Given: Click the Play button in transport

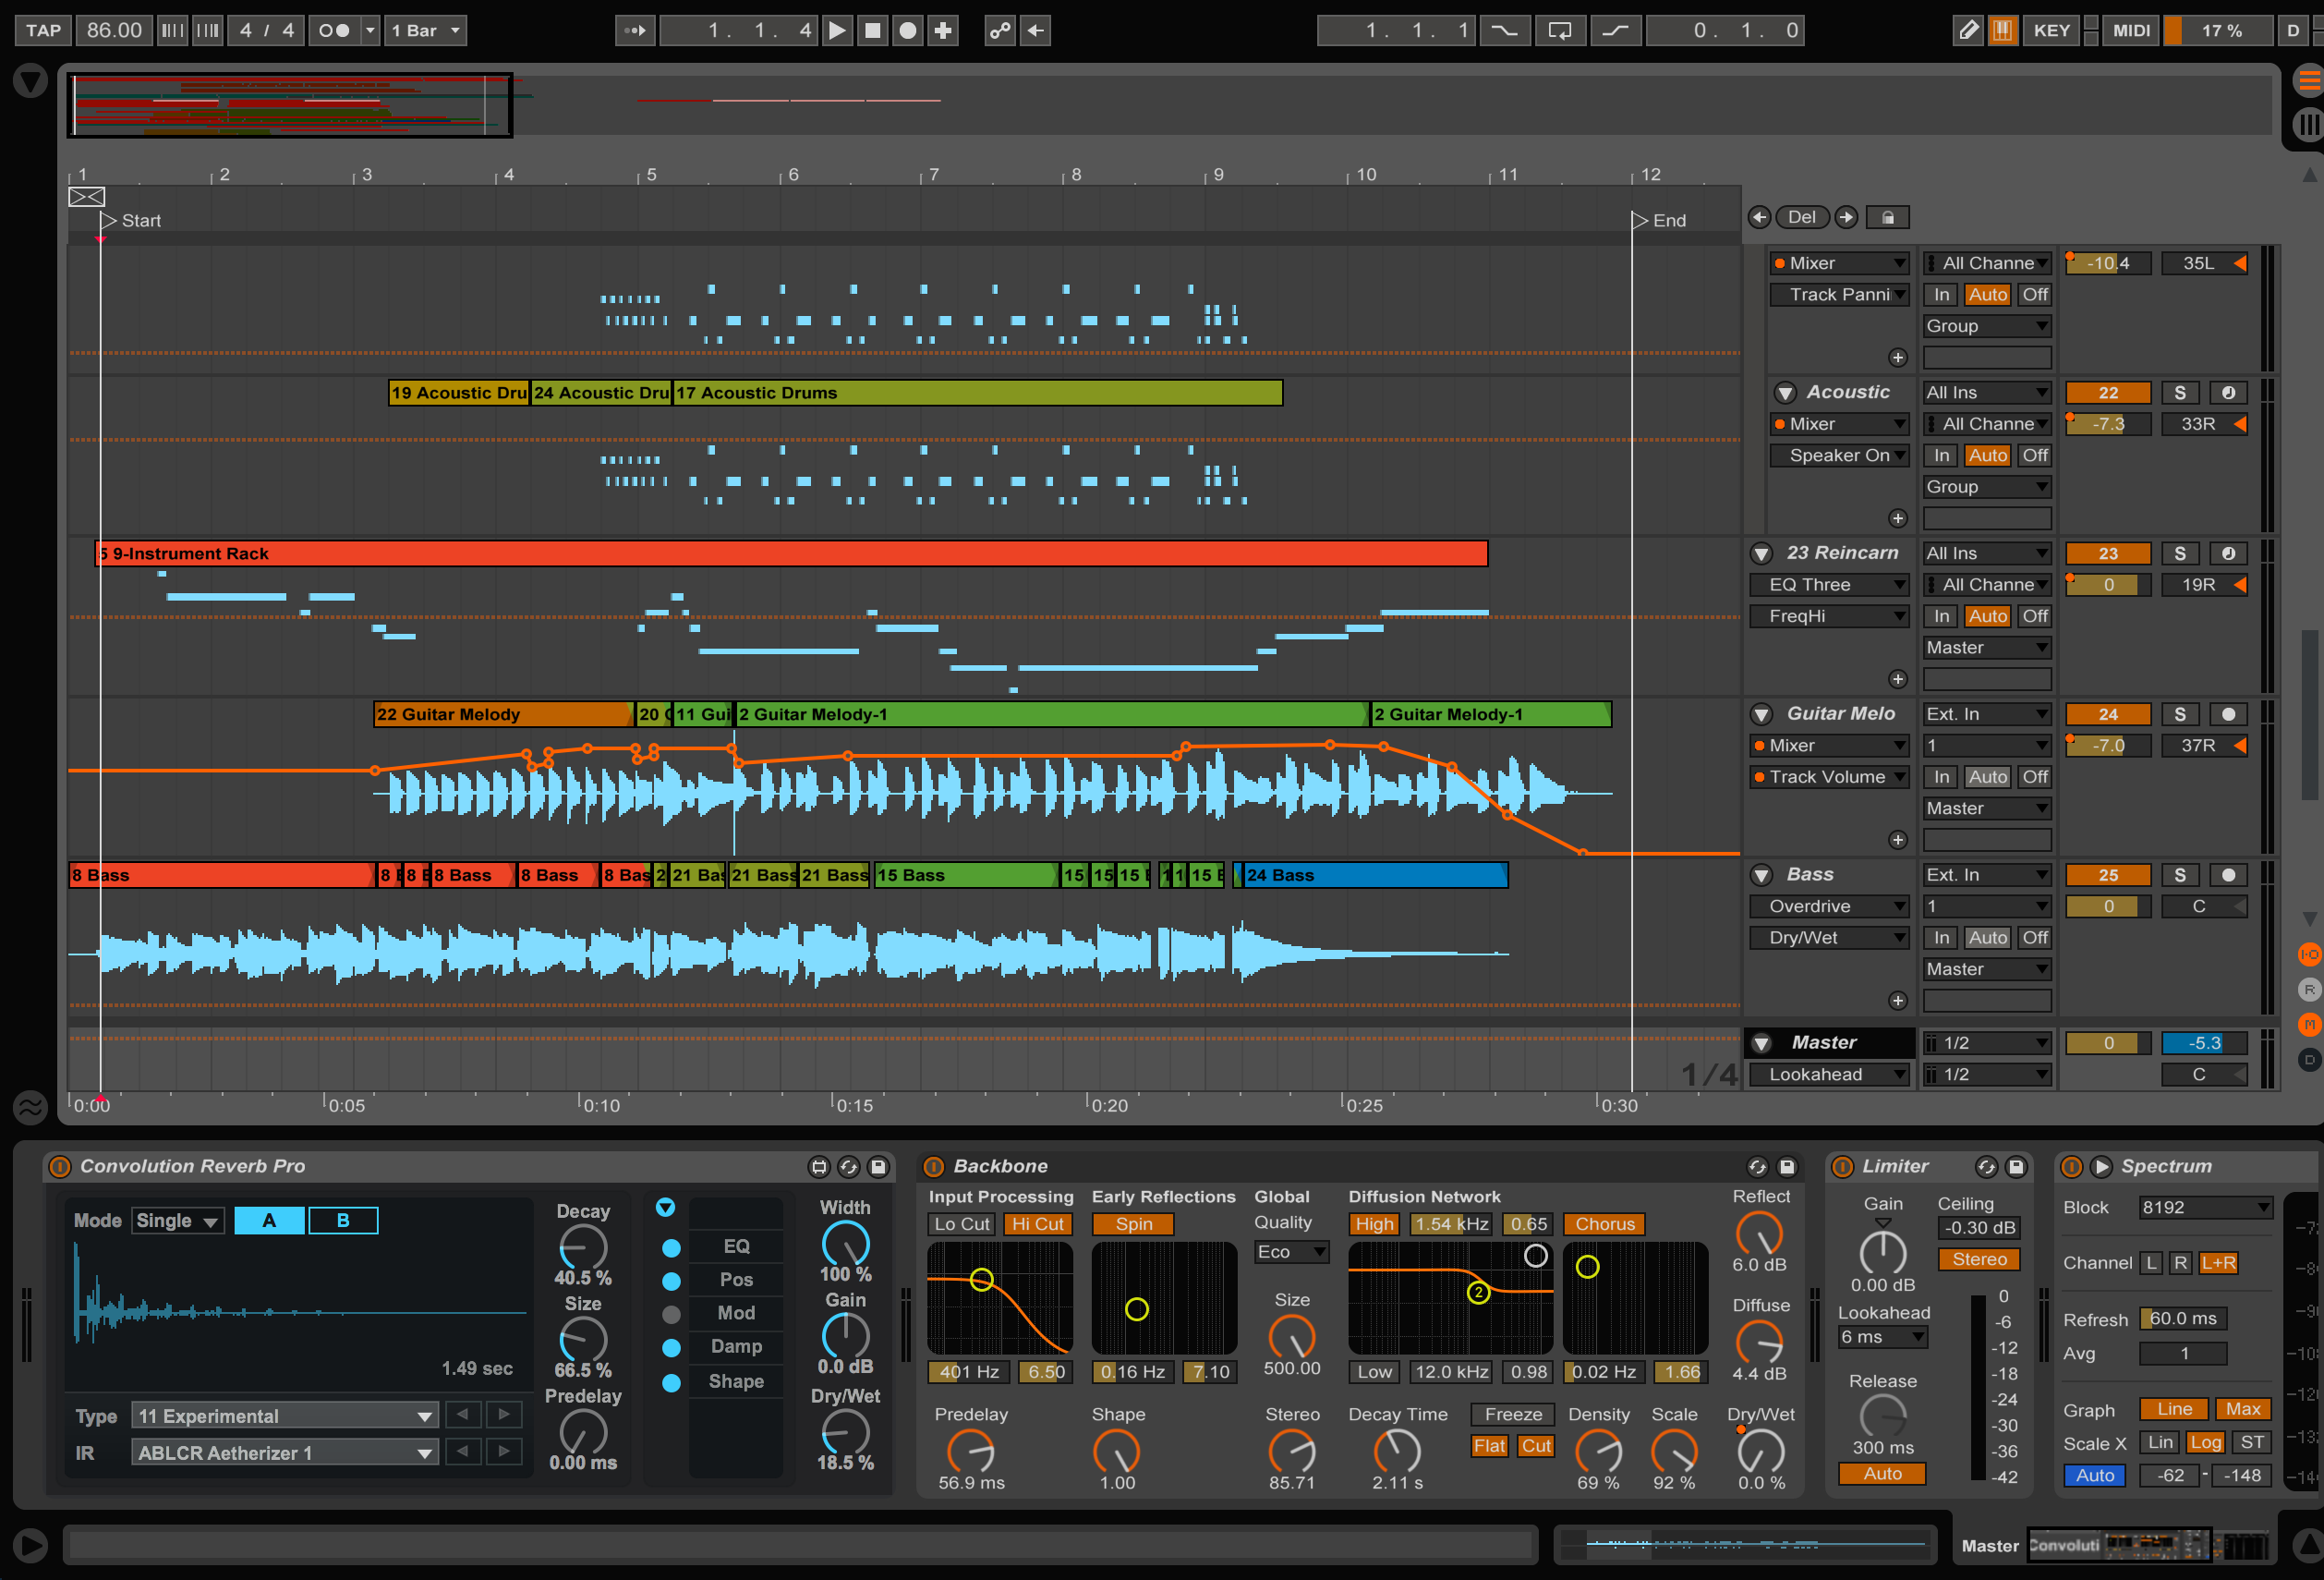Looking at the screenshot, I should pyautogui.click(x=837, y=30).
